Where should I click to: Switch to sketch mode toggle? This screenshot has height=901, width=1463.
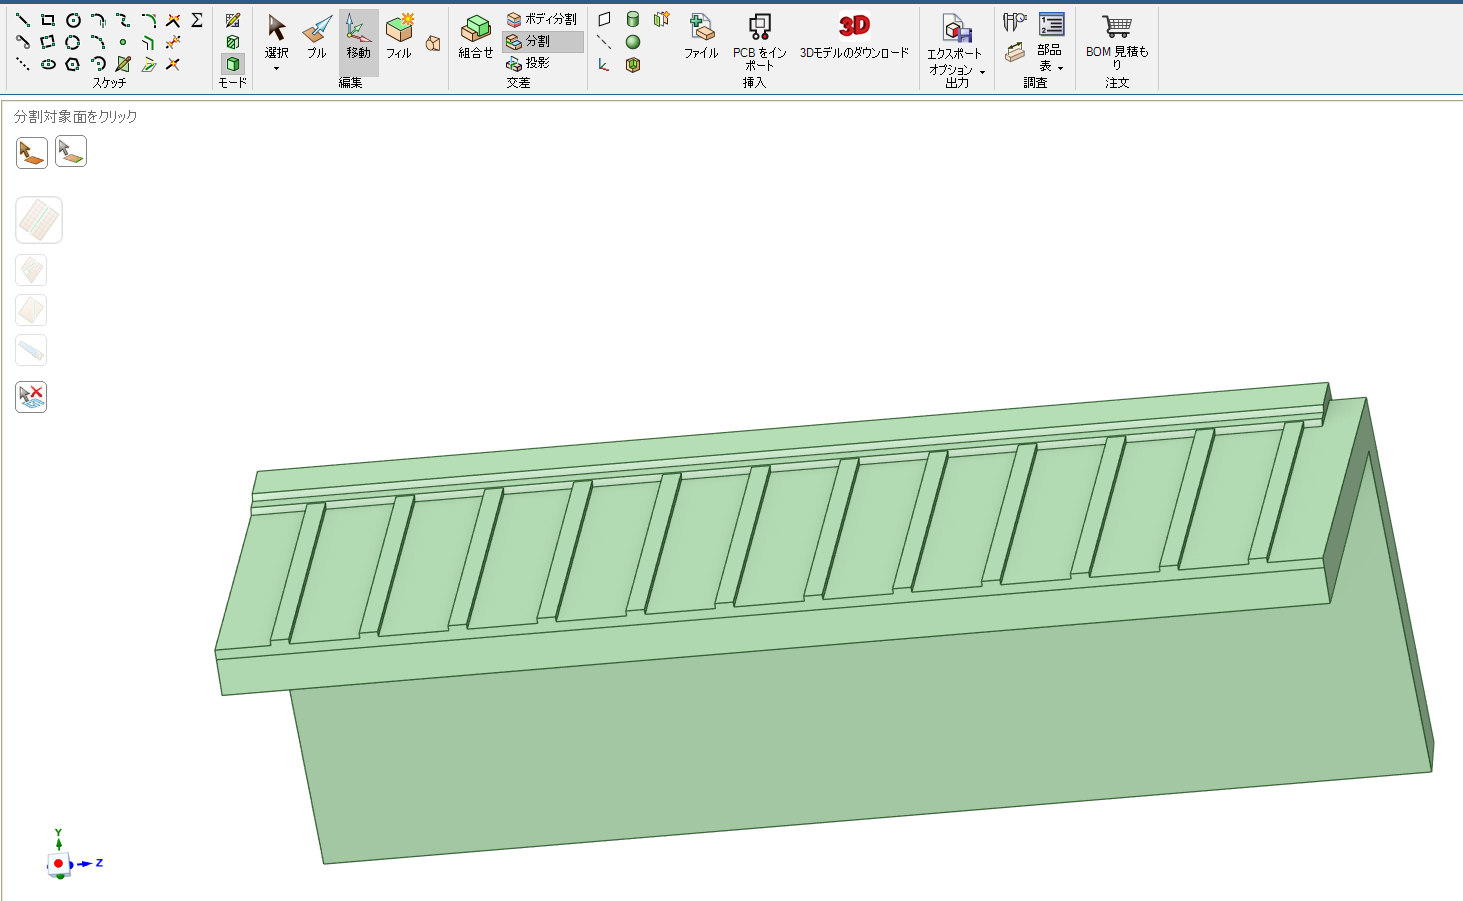232,20
